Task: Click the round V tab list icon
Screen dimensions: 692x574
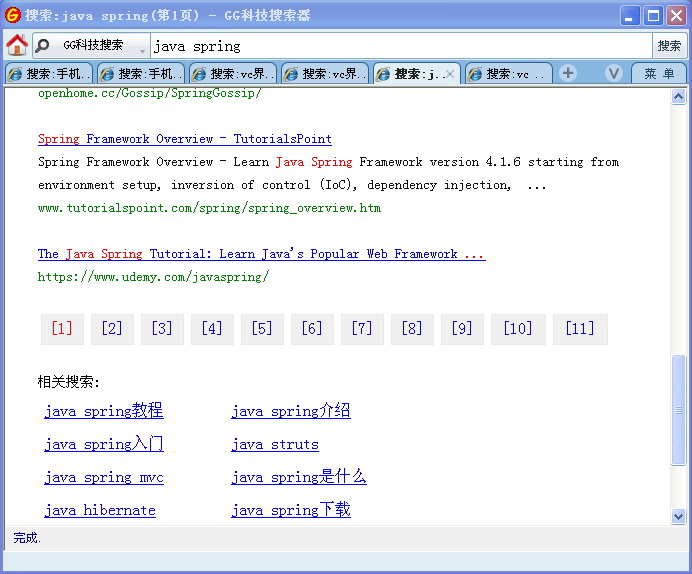Action: (615, 73)
